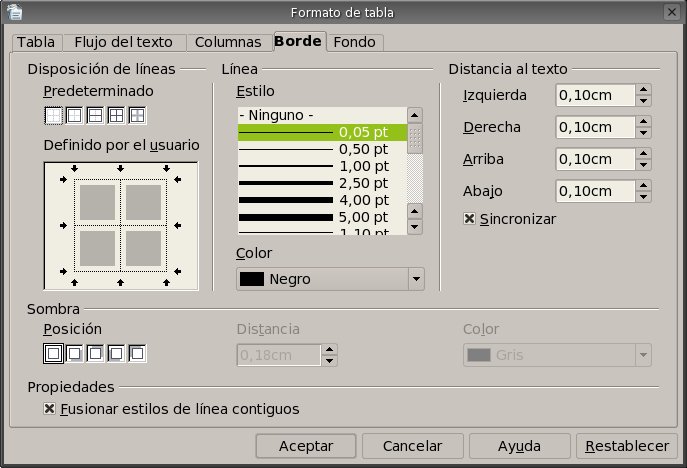Decrease the Abajo distance value
This screenshot has width=687, height=468.
[644, 197]
